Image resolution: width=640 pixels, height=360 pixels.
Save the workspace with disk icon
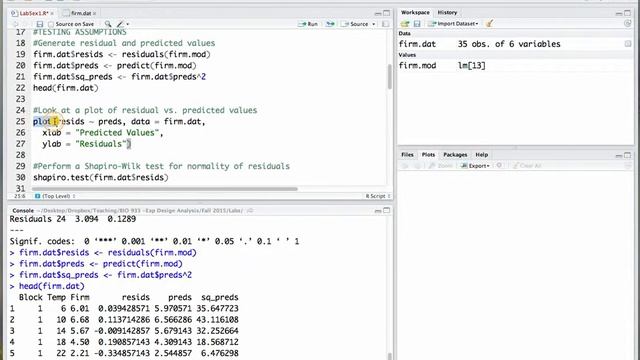[x=417, y=24]
